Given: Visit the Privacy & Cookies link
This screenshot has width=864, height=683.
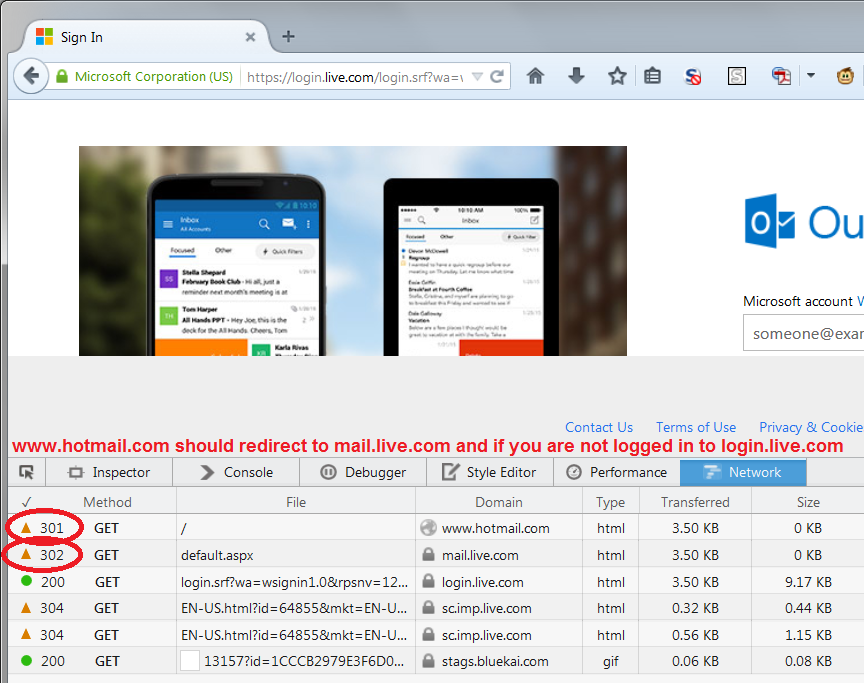Looking at the screenshot, I should tap(811, 427).
